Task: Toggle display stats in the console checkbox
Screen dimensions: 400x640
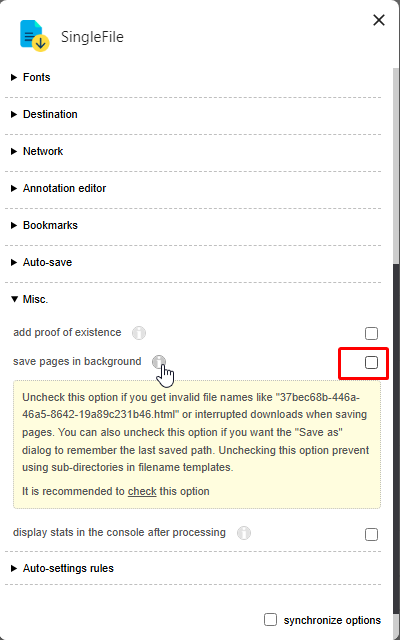Action: click(371, 534)
